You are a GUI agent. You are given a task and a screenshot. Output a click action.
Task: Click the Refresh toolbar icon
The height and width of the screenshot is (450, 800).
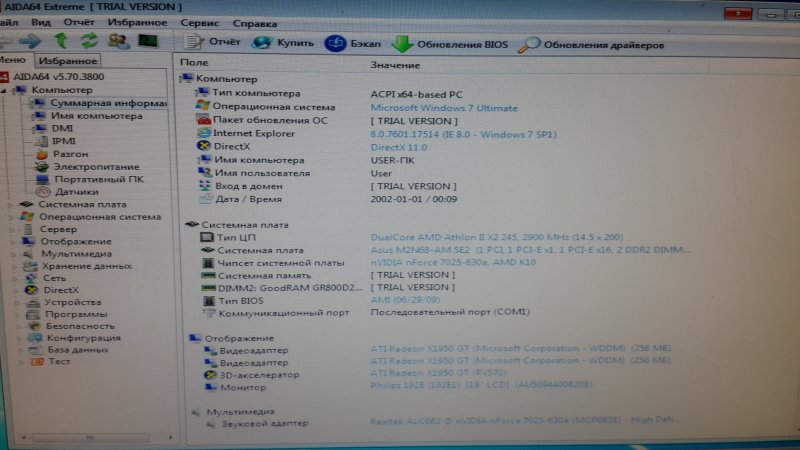coord(89,42)
